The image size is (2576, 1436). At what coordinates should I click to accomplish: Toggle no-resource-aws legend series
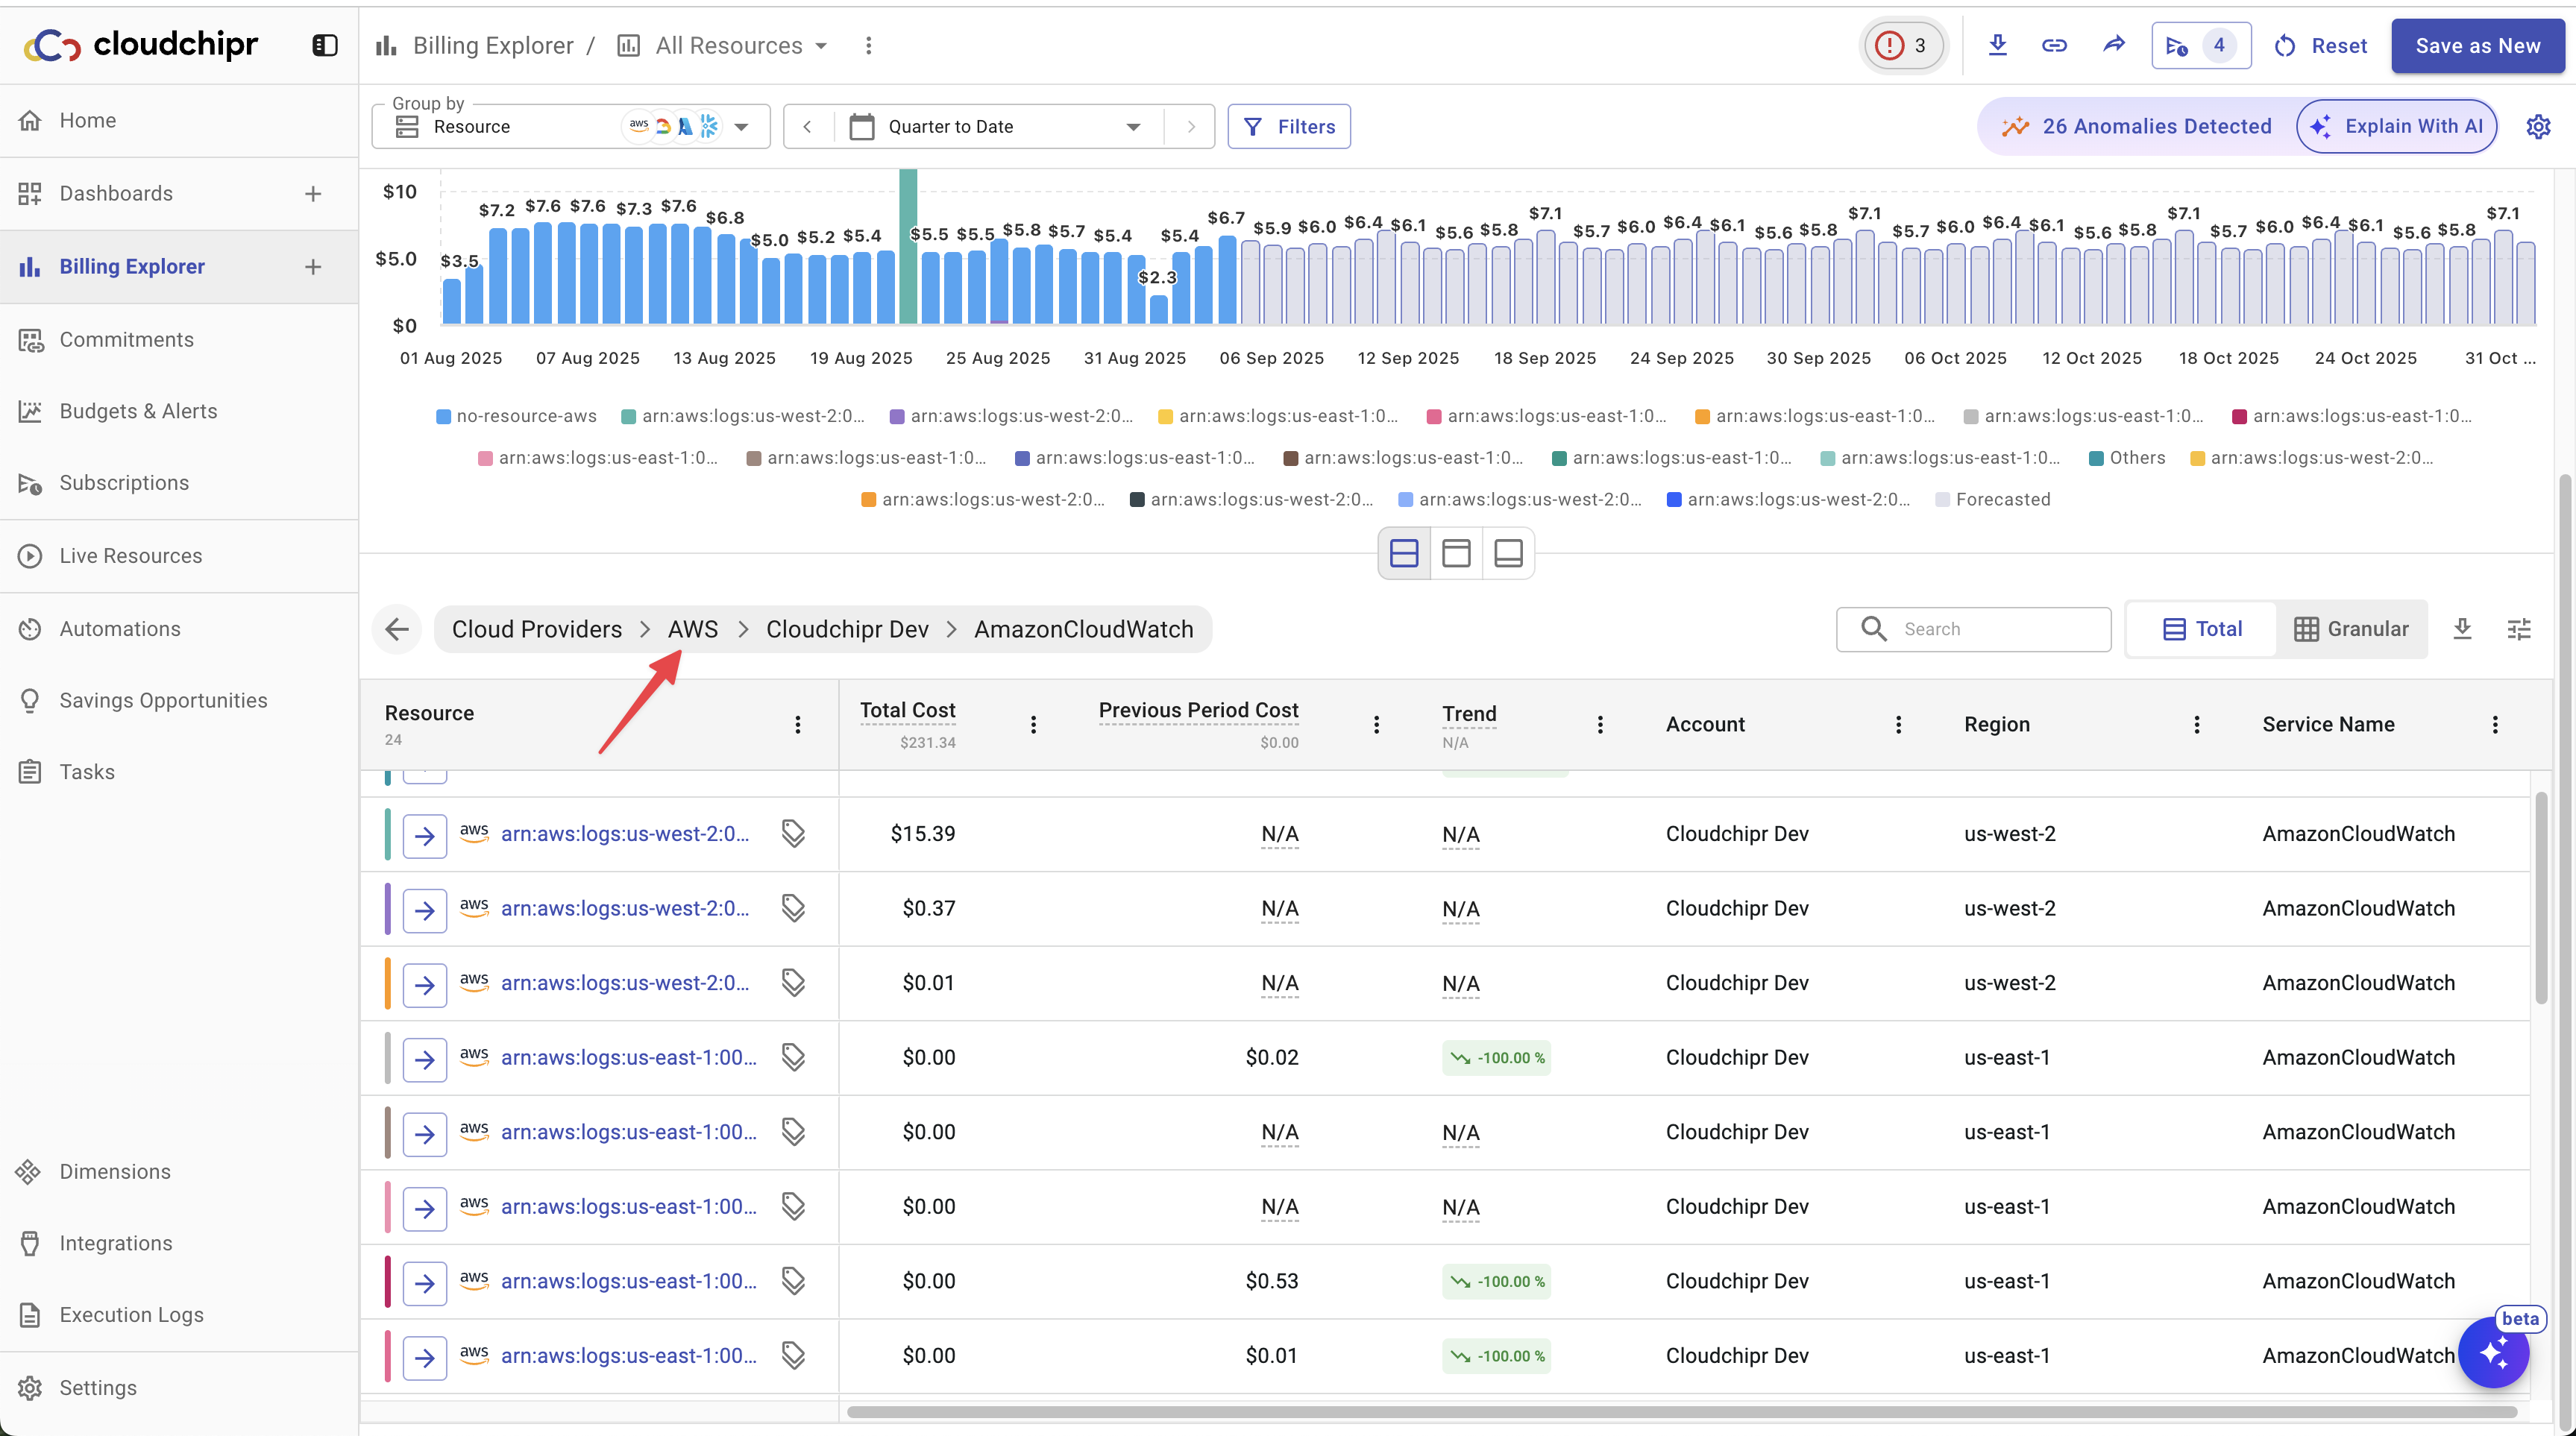pos(516,416)
